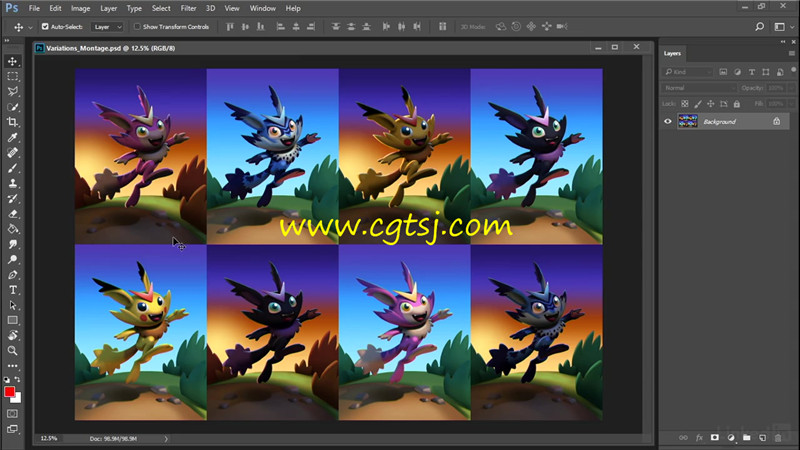
Task: Open the Edit Toolbar three-dots button
Action: pyautogui.click(x=12, y=366)
